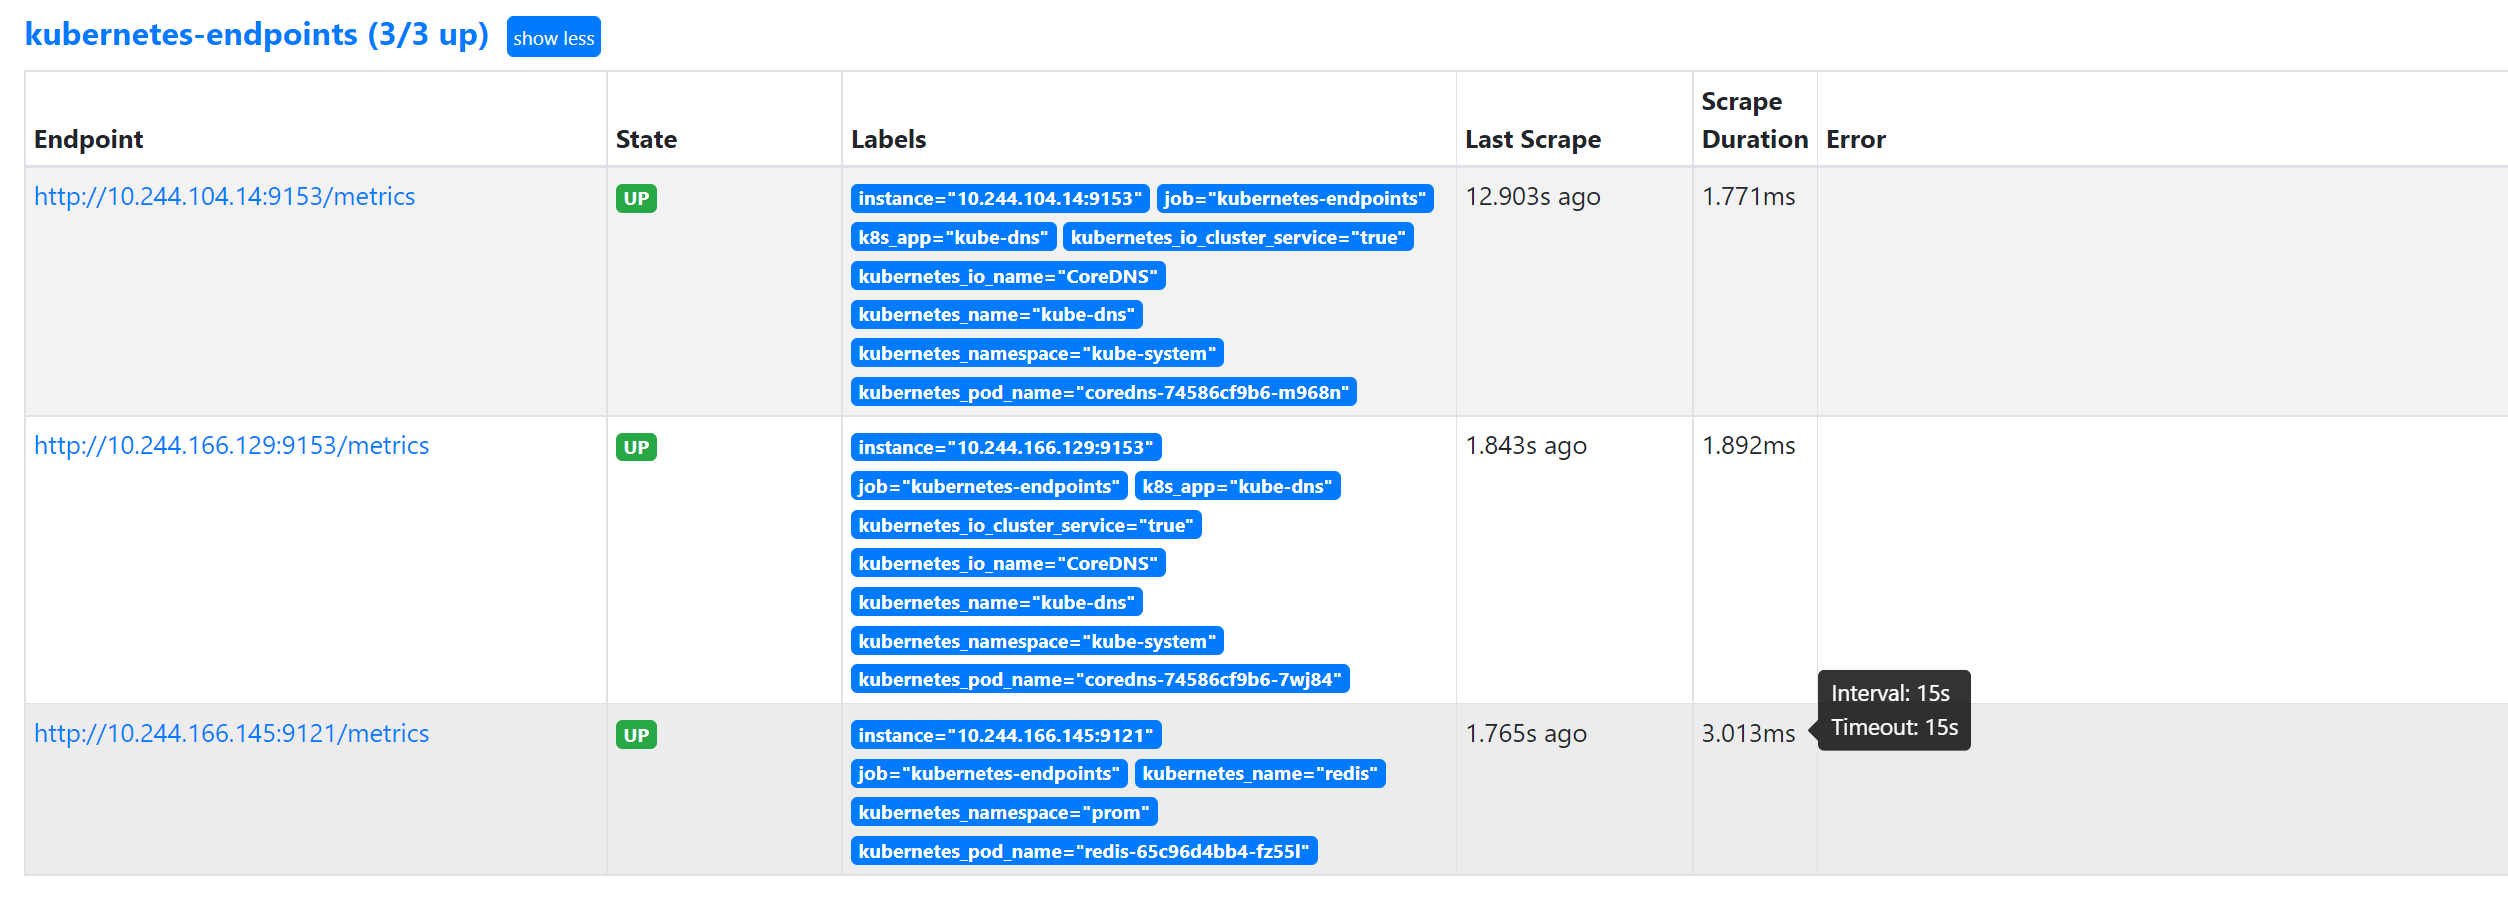Open the 10.244.166.129:9153 metrics endpoint link
Viewport: 2508px width, 903px height.
232,445
